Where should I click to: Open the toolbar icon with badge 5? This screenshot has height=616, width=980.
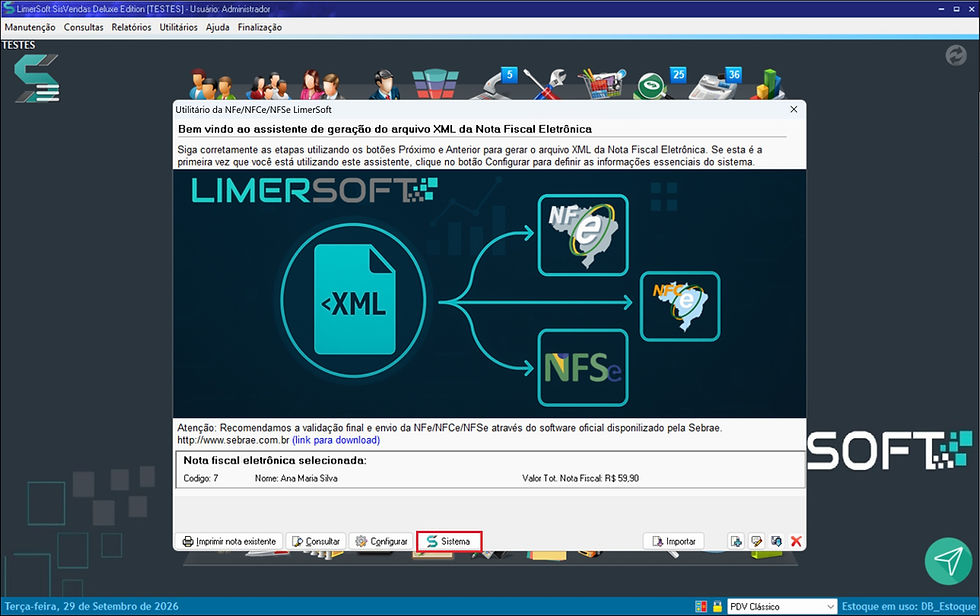click(494, 84)
